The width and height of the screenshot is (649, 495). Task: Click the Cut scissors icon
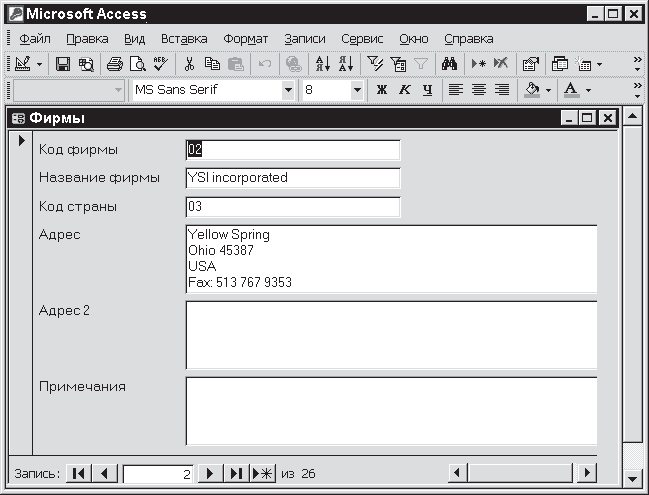(189, 64)
